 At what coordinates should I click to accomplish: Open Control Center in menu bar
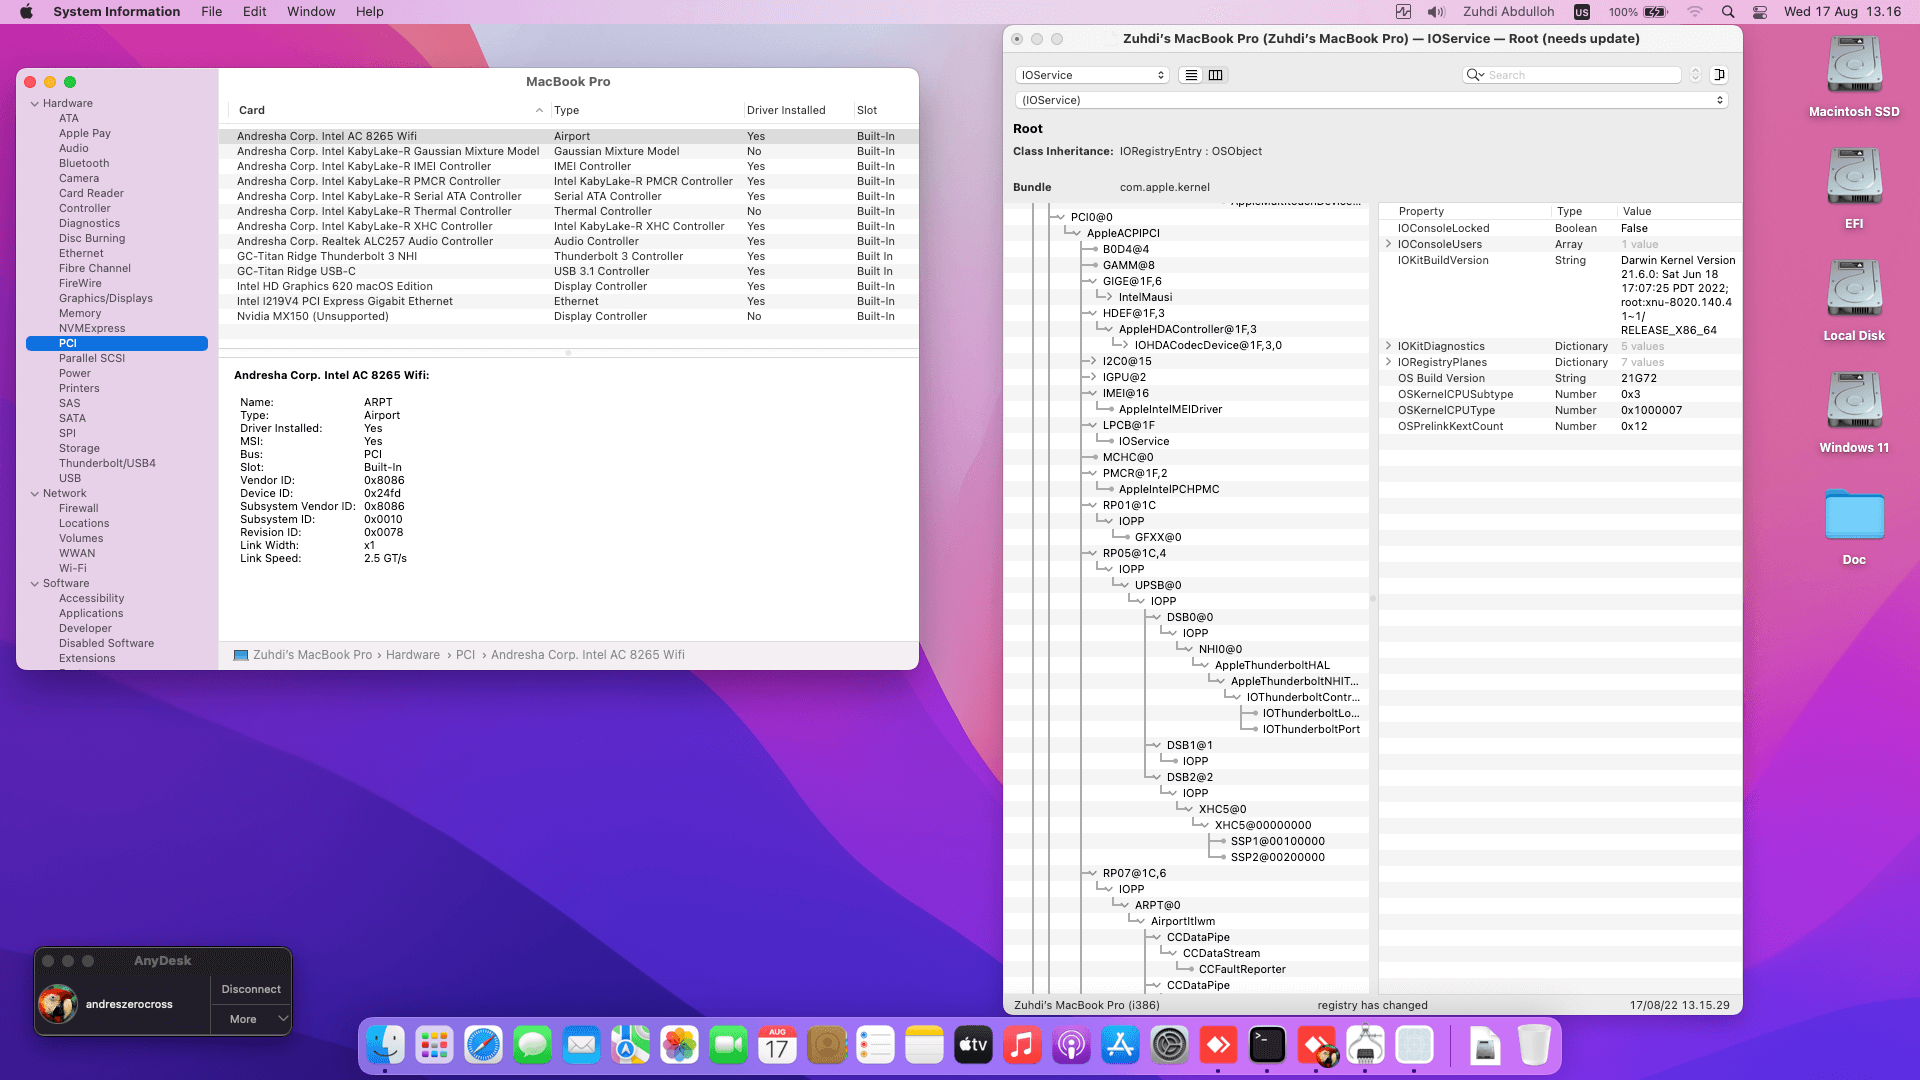point(1760,12)
